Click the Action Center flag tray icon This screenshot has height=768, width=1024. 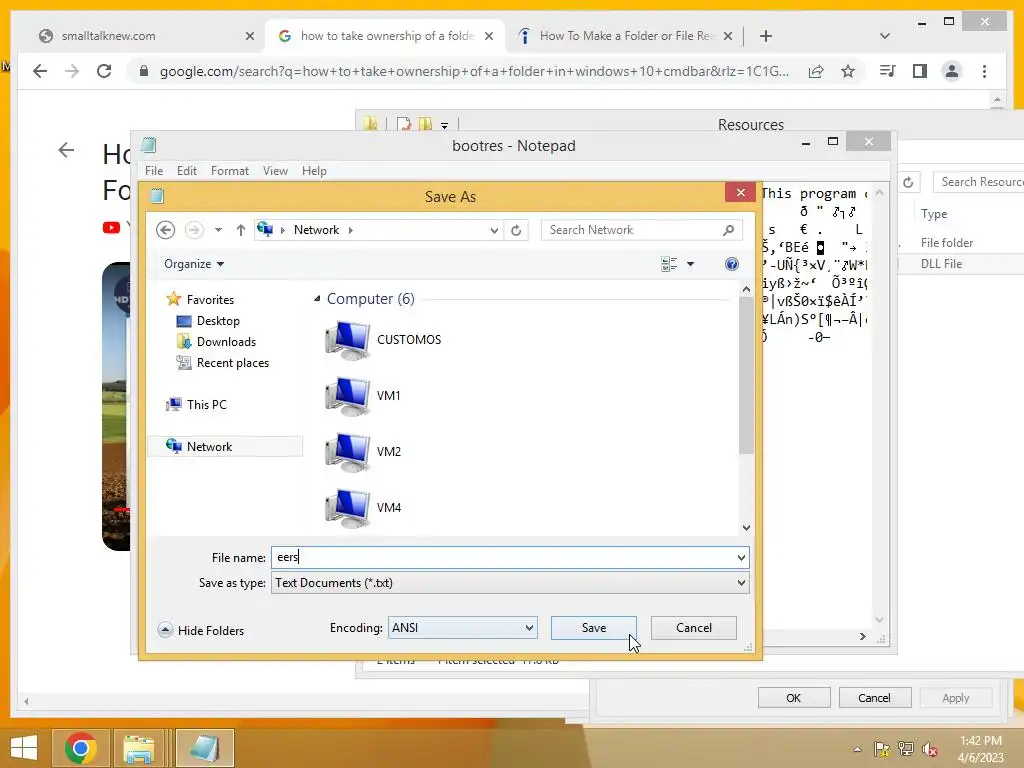coord(881,750)
